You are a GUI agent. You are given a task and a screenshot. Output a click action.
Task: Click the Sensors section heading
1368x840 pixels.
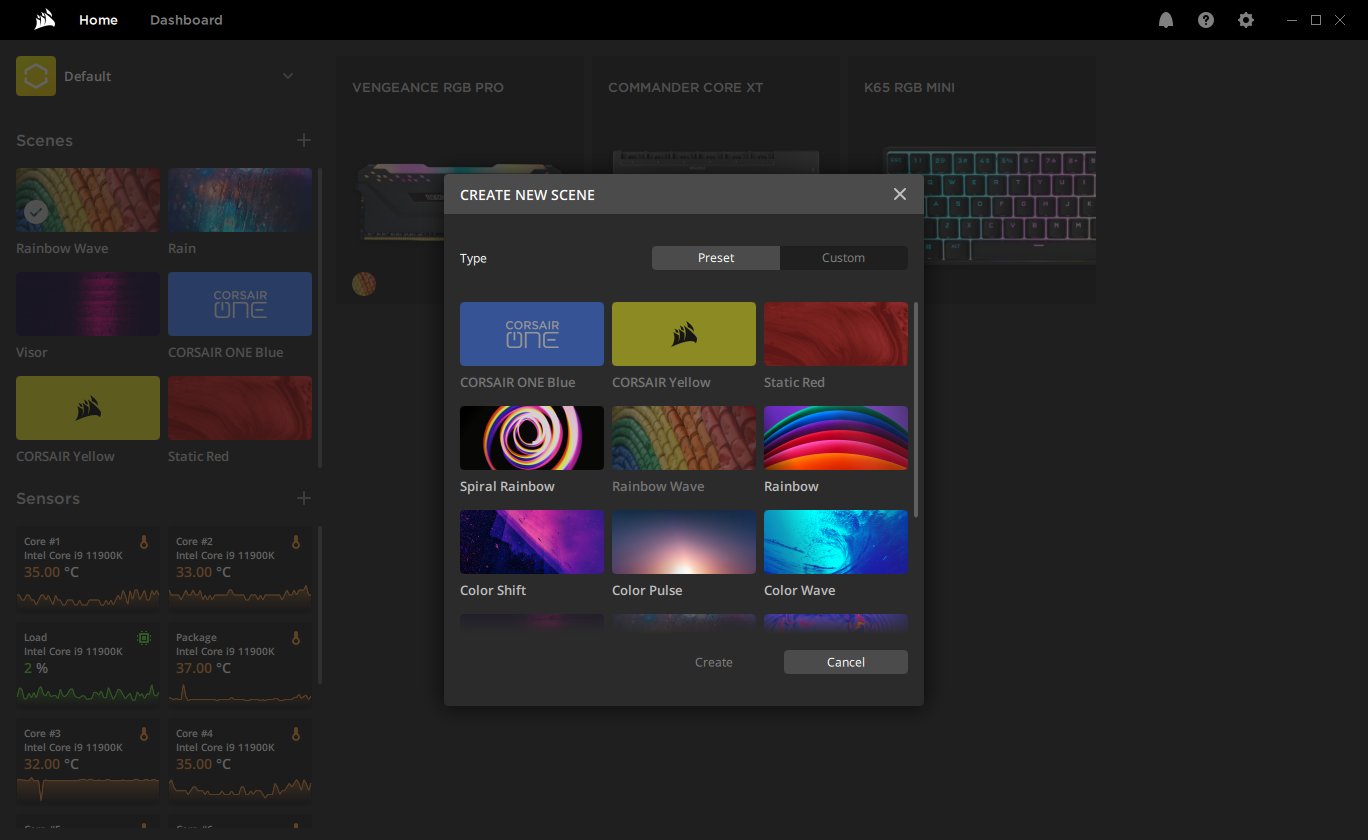click(x=48, y=499)
